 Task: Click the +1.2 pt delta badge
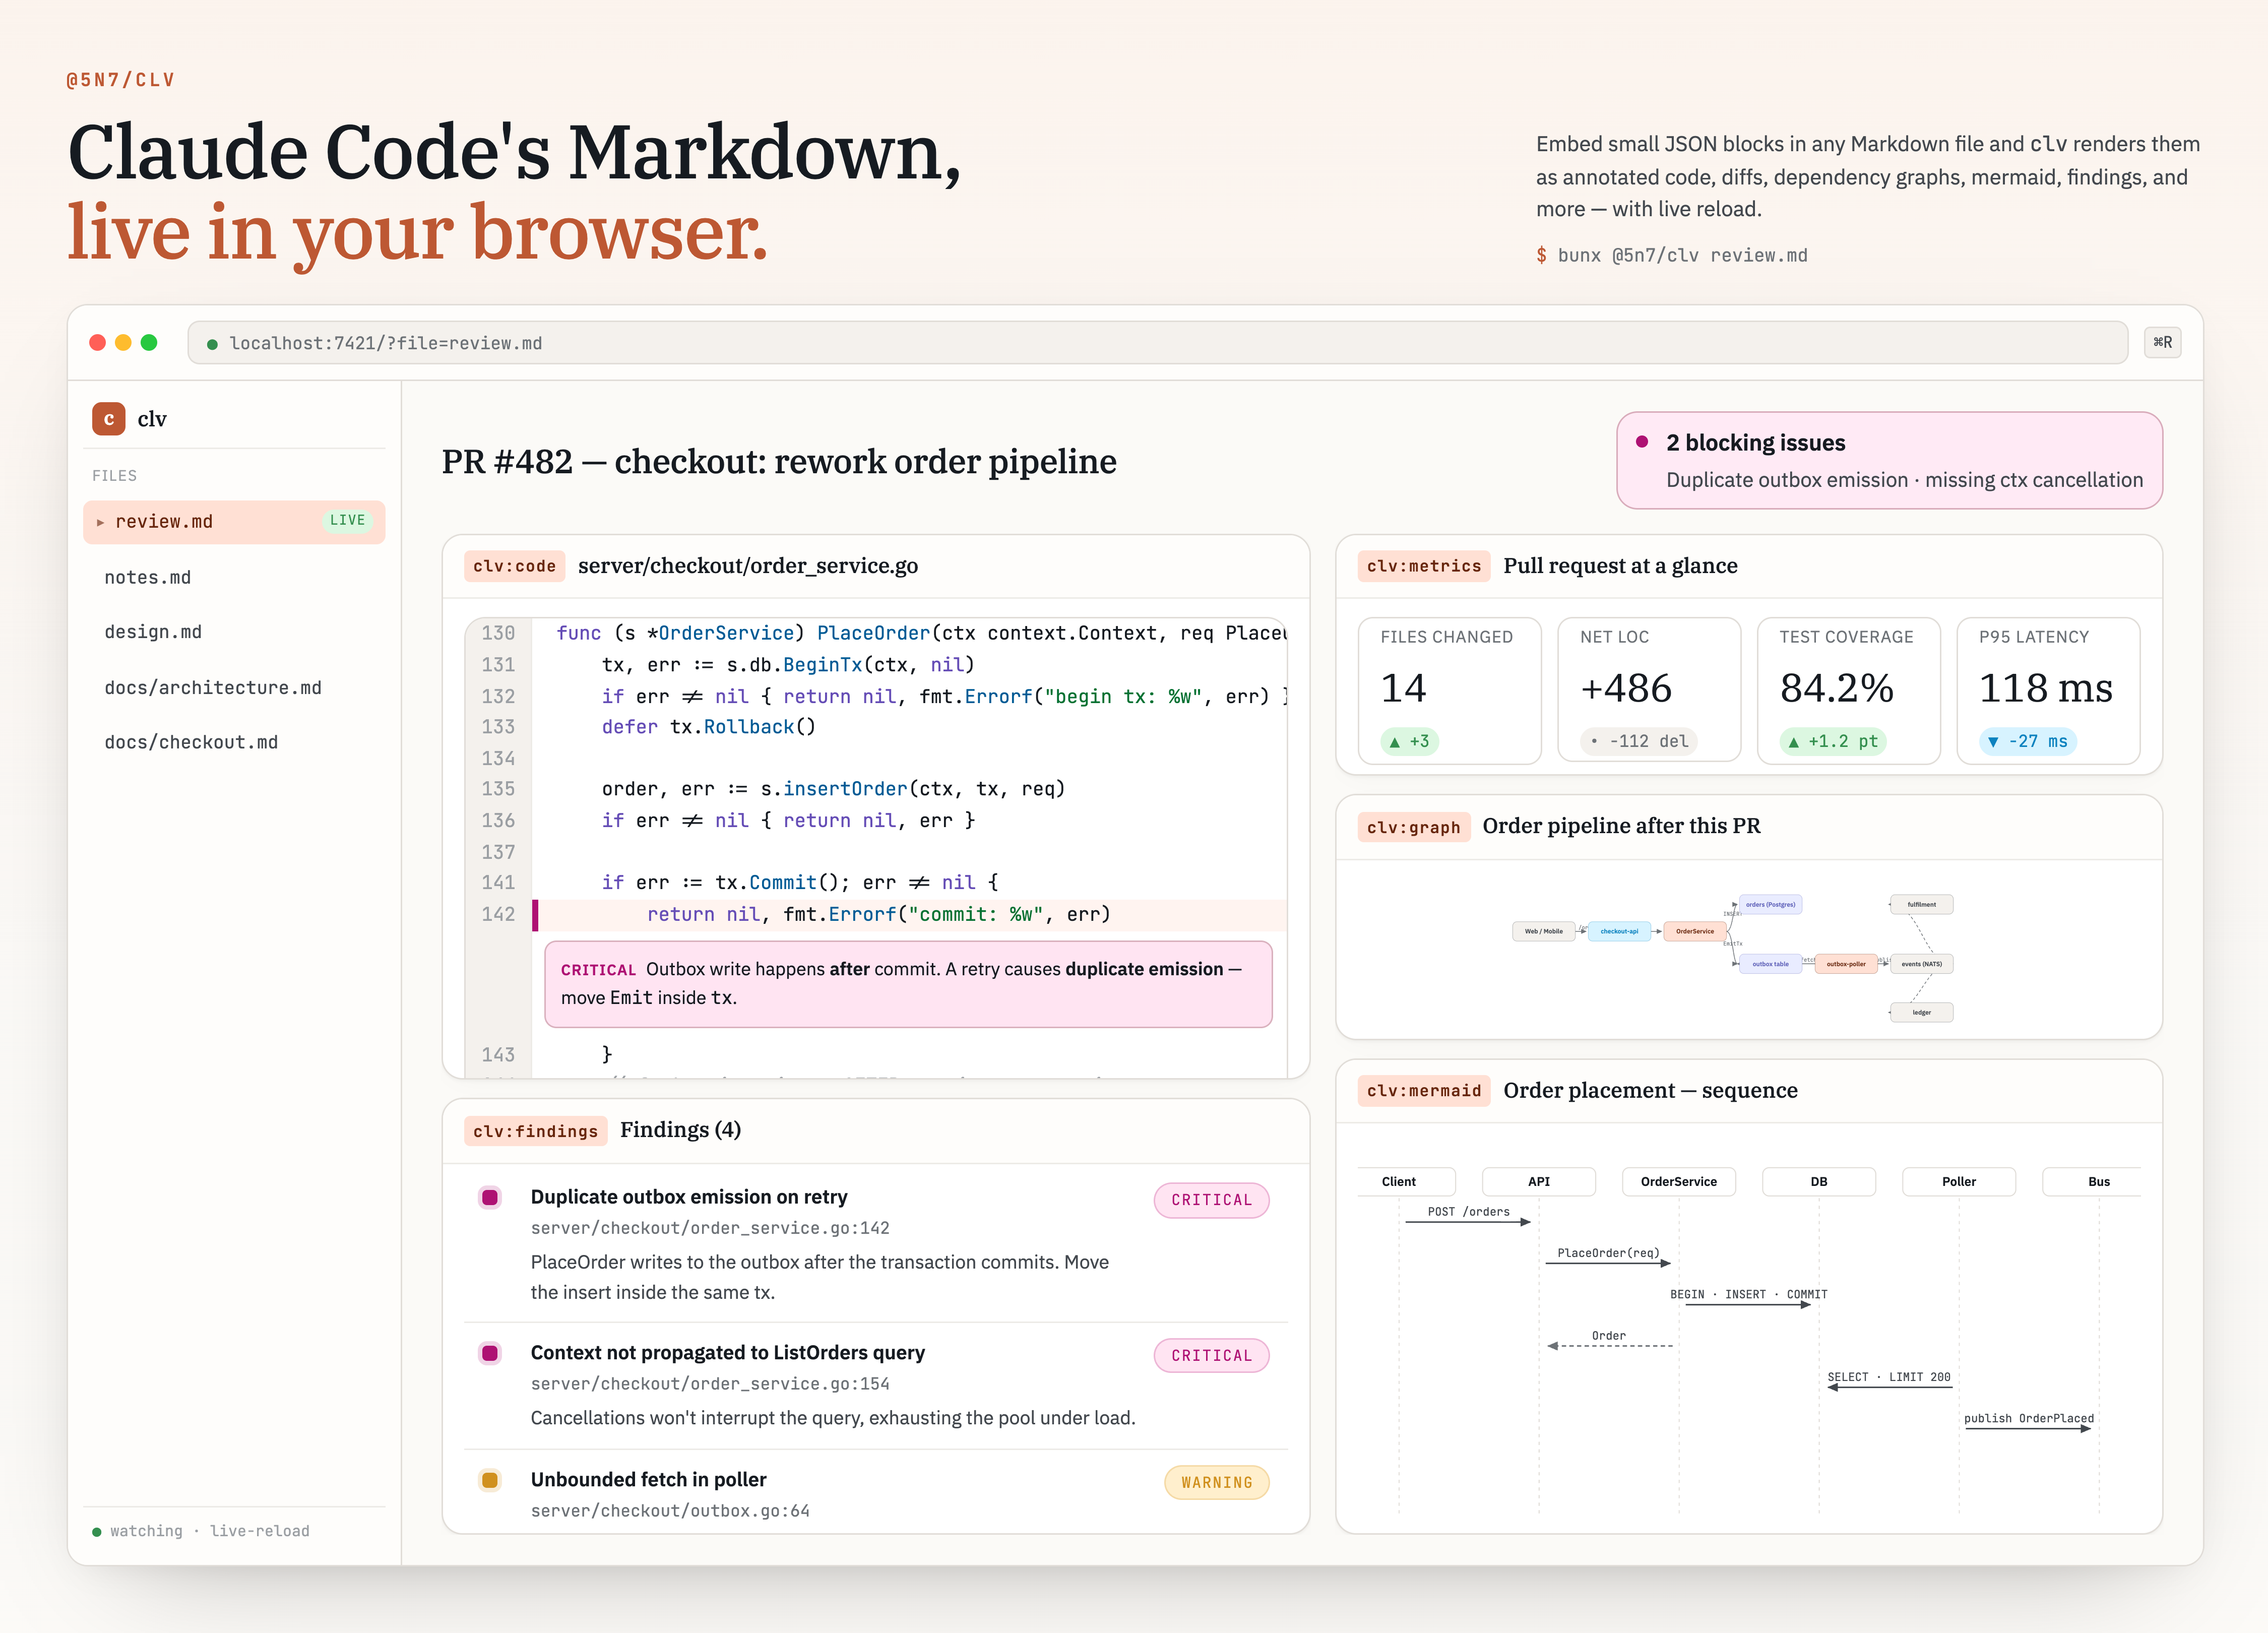tap(1833, 742)
